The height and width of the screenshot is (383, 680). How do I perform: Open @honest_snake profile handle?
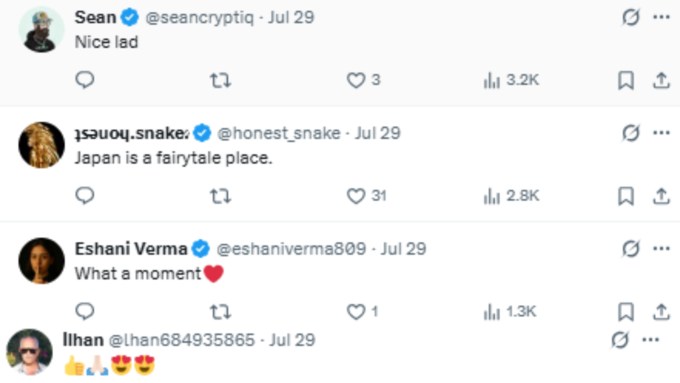tap(278, 133)
